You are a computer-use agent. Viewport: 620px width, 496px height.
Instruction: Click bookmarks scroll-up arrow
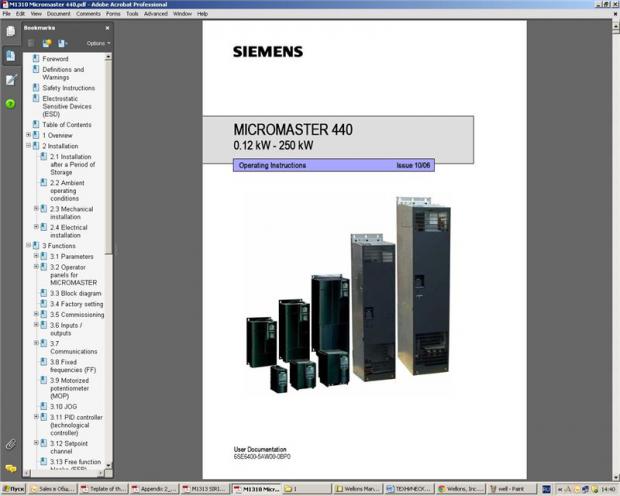[x=108, y=57]
